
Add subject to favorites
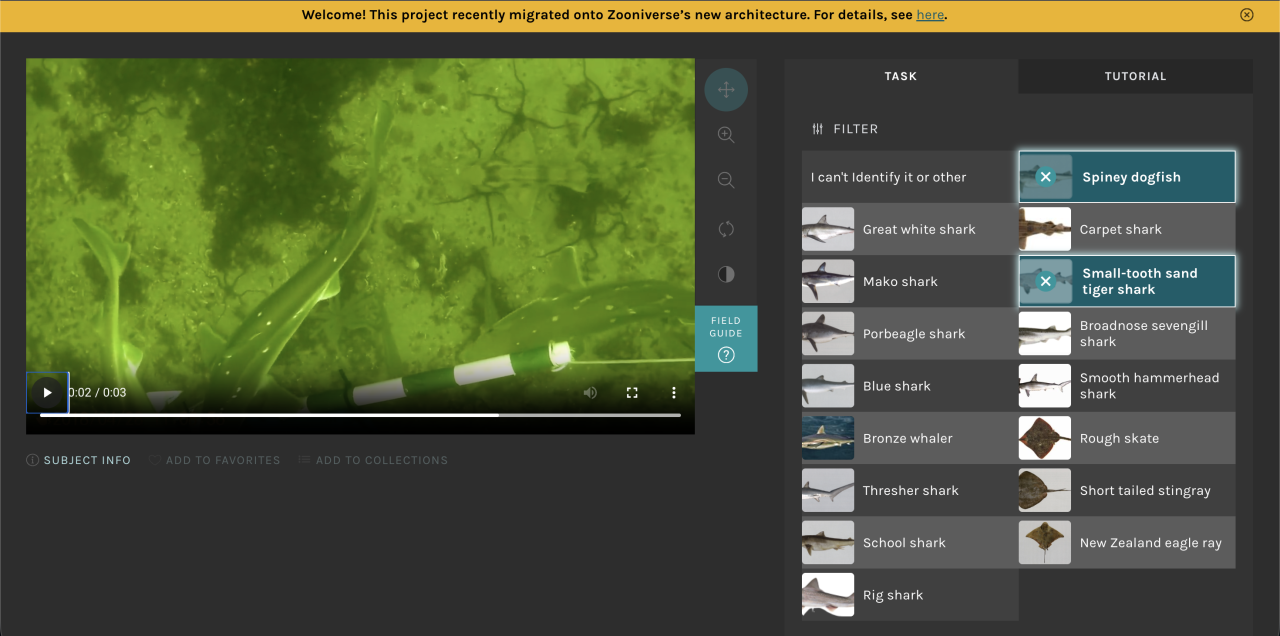point(214,460)
